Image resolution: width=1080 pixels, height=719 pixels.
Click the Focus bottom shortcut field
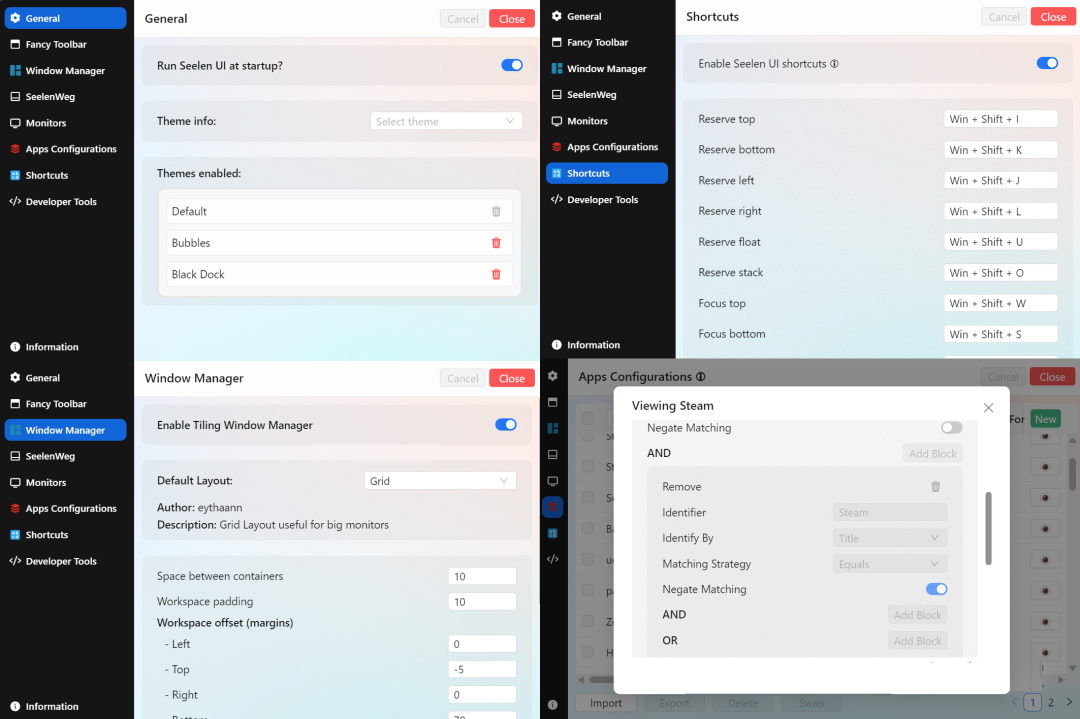point(1000,334)
